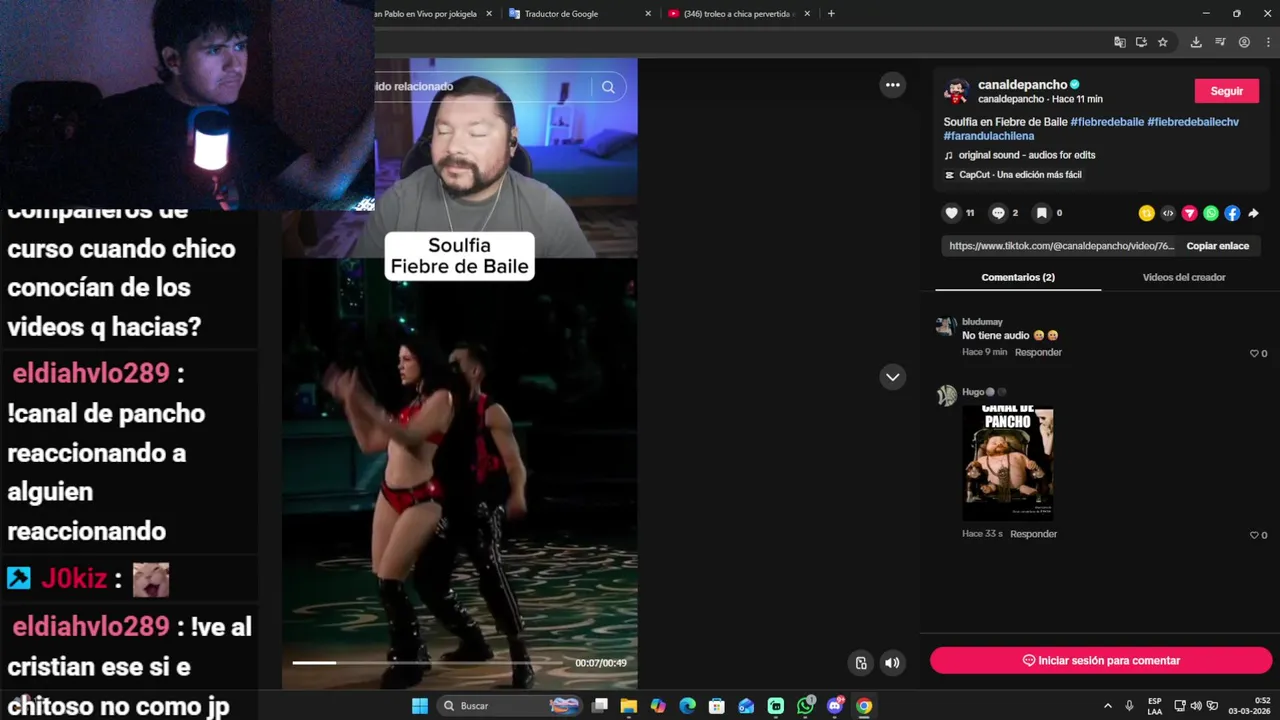Open Chrome media controls icon
The height and width of the screenshot is (720, 1280).
(1220, 42)
